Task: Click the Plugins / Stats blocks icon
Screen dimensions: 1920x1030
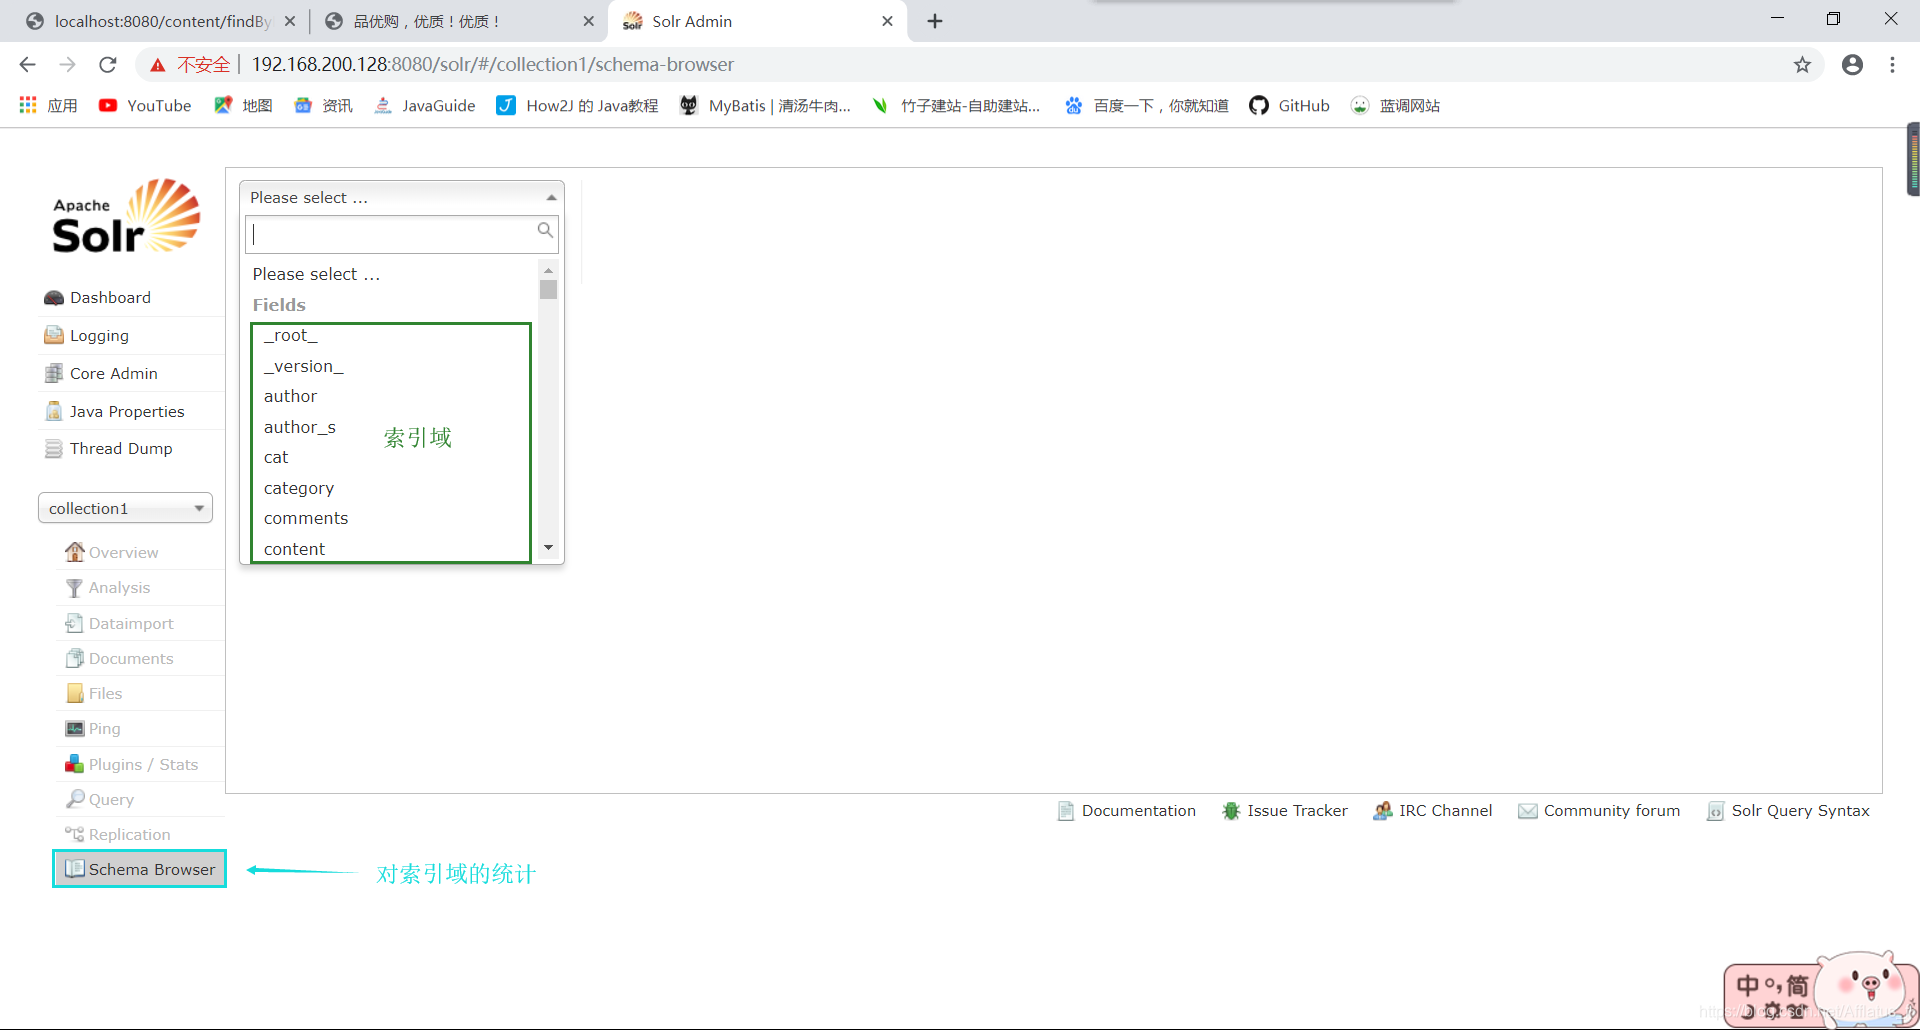Action: [x=75, y=764]
